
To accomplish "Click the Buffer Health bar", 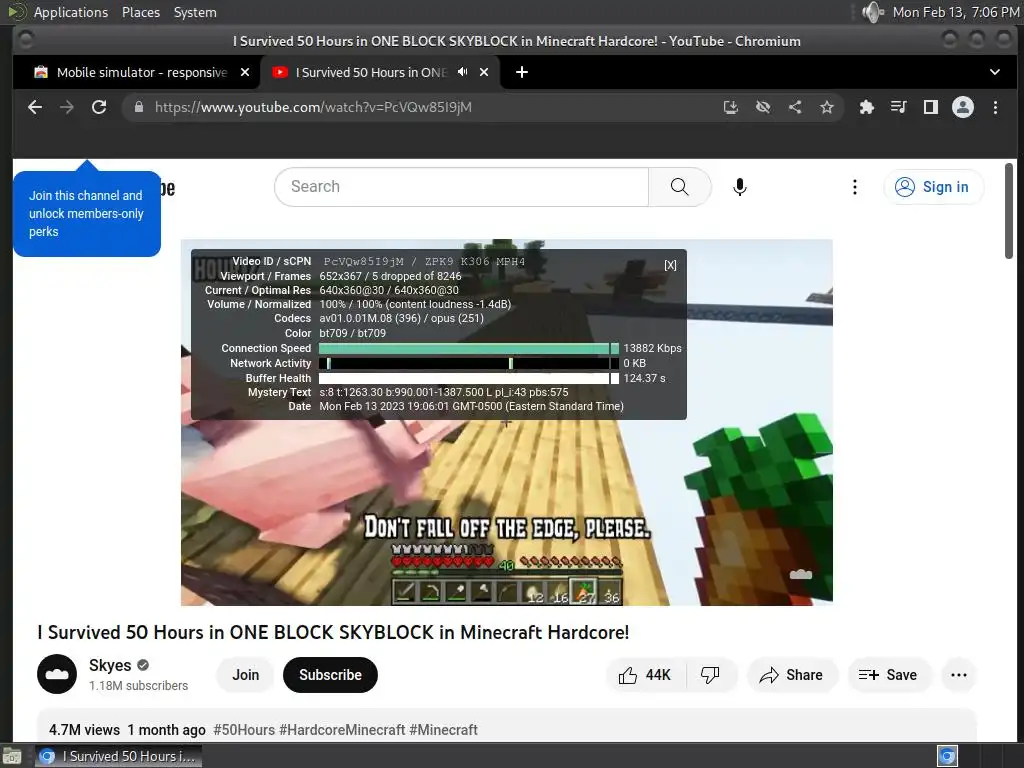I will click(468, 378).
